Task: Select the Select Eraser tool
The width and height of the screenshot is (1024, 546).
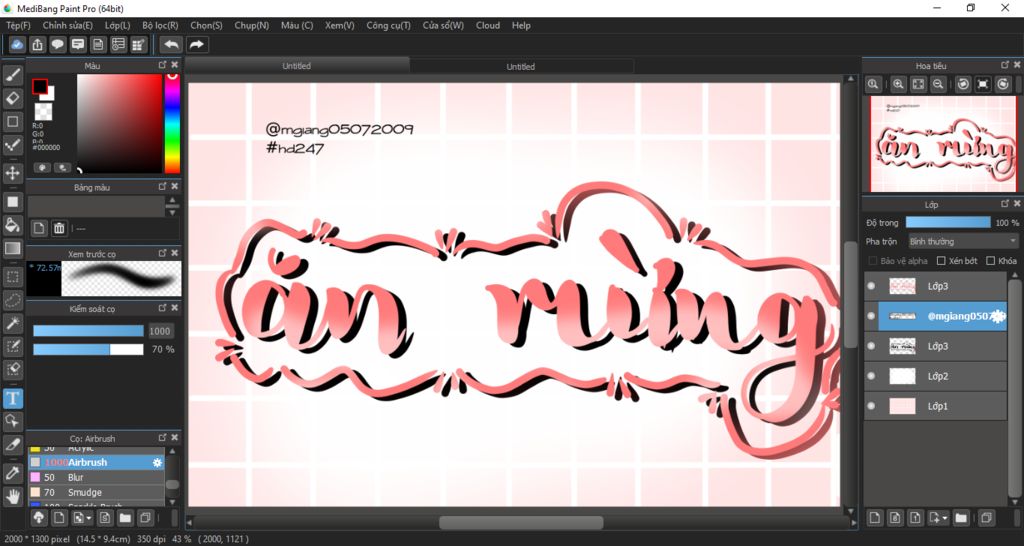Action: coord(12,368)
